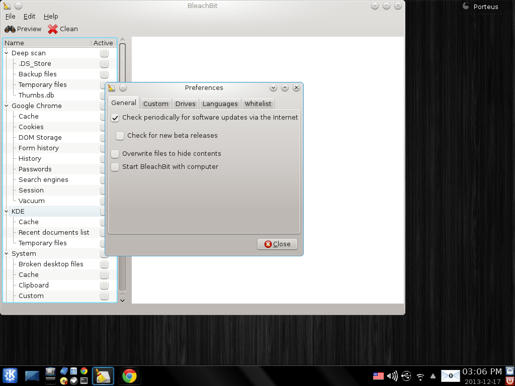The image size is (515, 386).
Task: Collapse the Google Chrome tree group
Action: pos(6,106)
